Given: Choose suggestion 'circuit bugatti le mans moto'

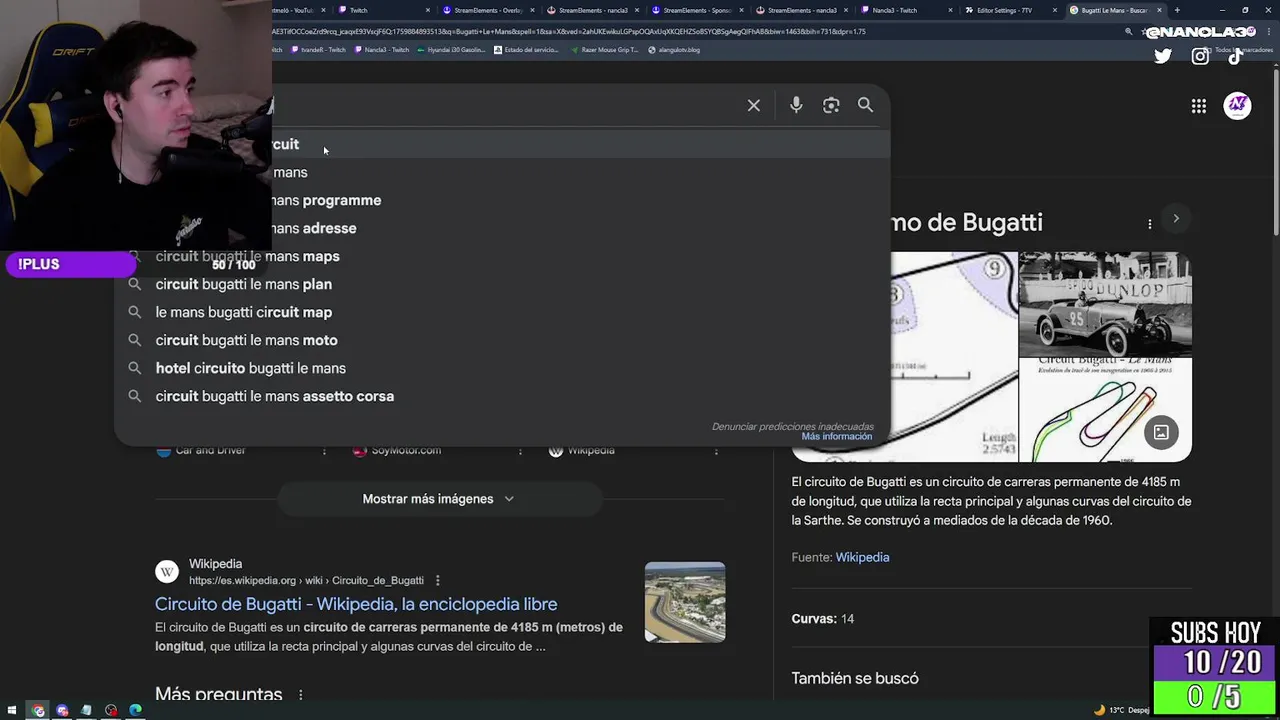Looking at the screenshot, I should coord(502,340).
